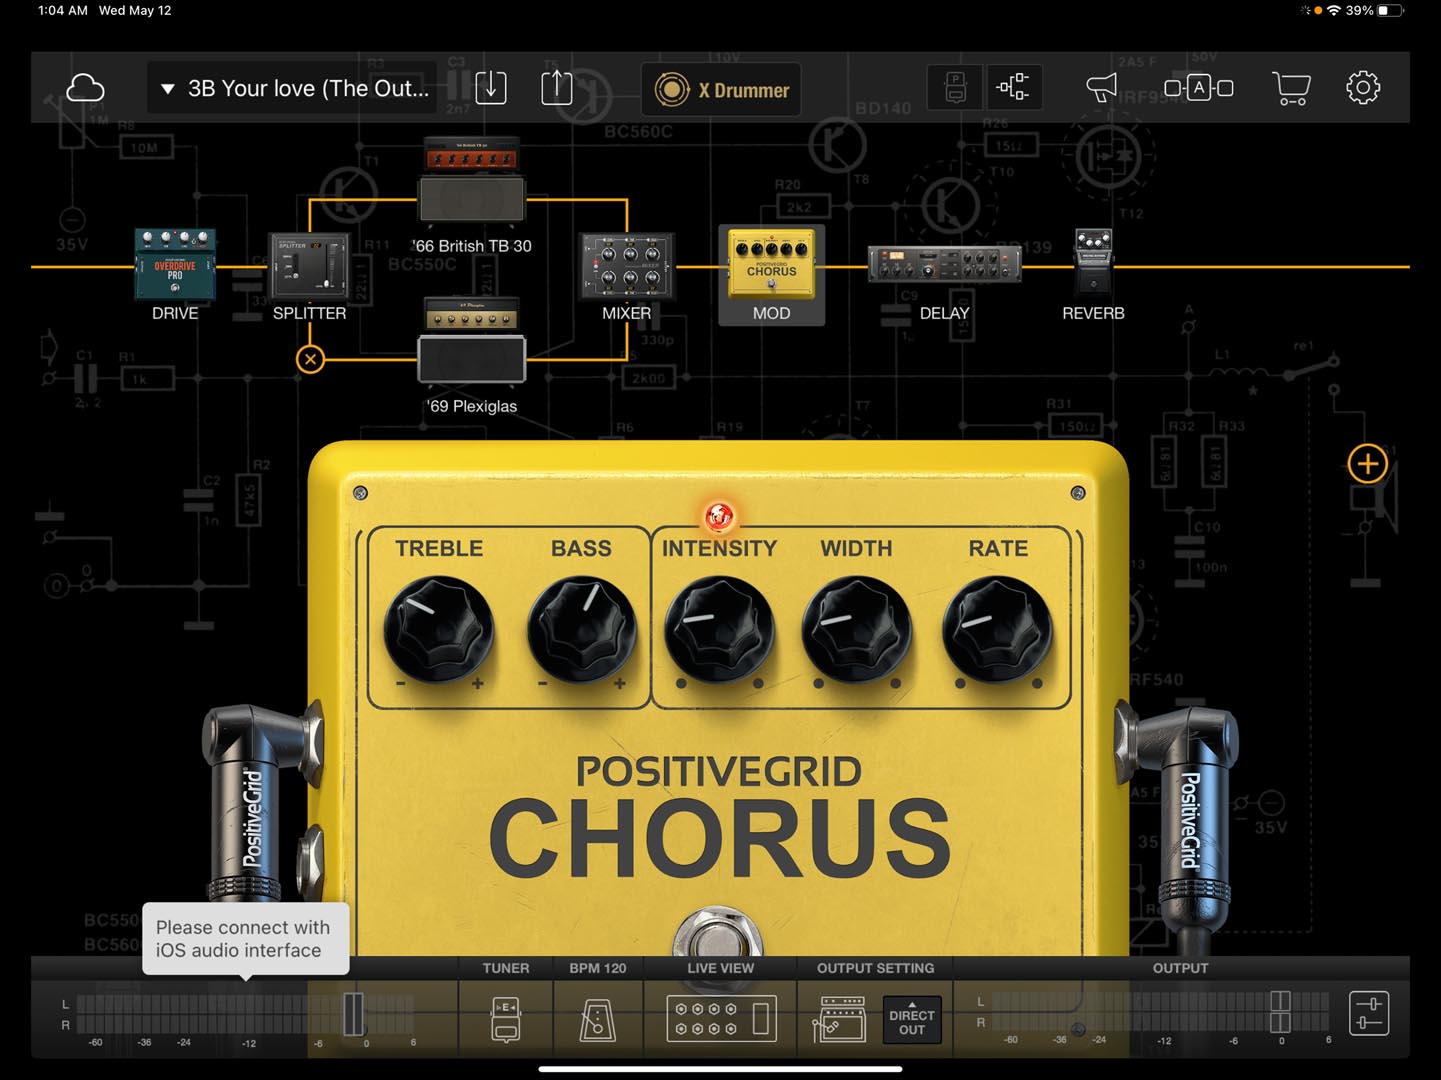This screenshot has height=1080, width=1441.
Task: Click the preset name '3B Your love'
Action: click(309, 89)
